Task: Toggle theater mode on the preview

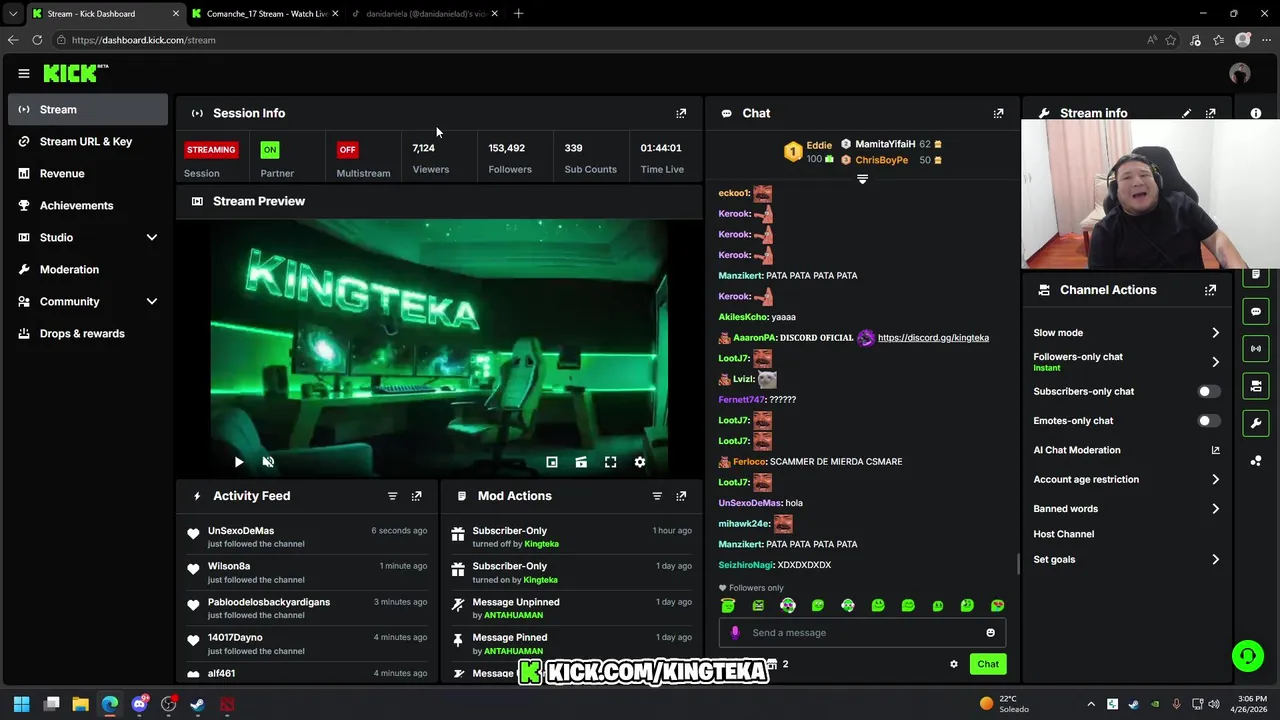Action: click(x=581, y=462)
